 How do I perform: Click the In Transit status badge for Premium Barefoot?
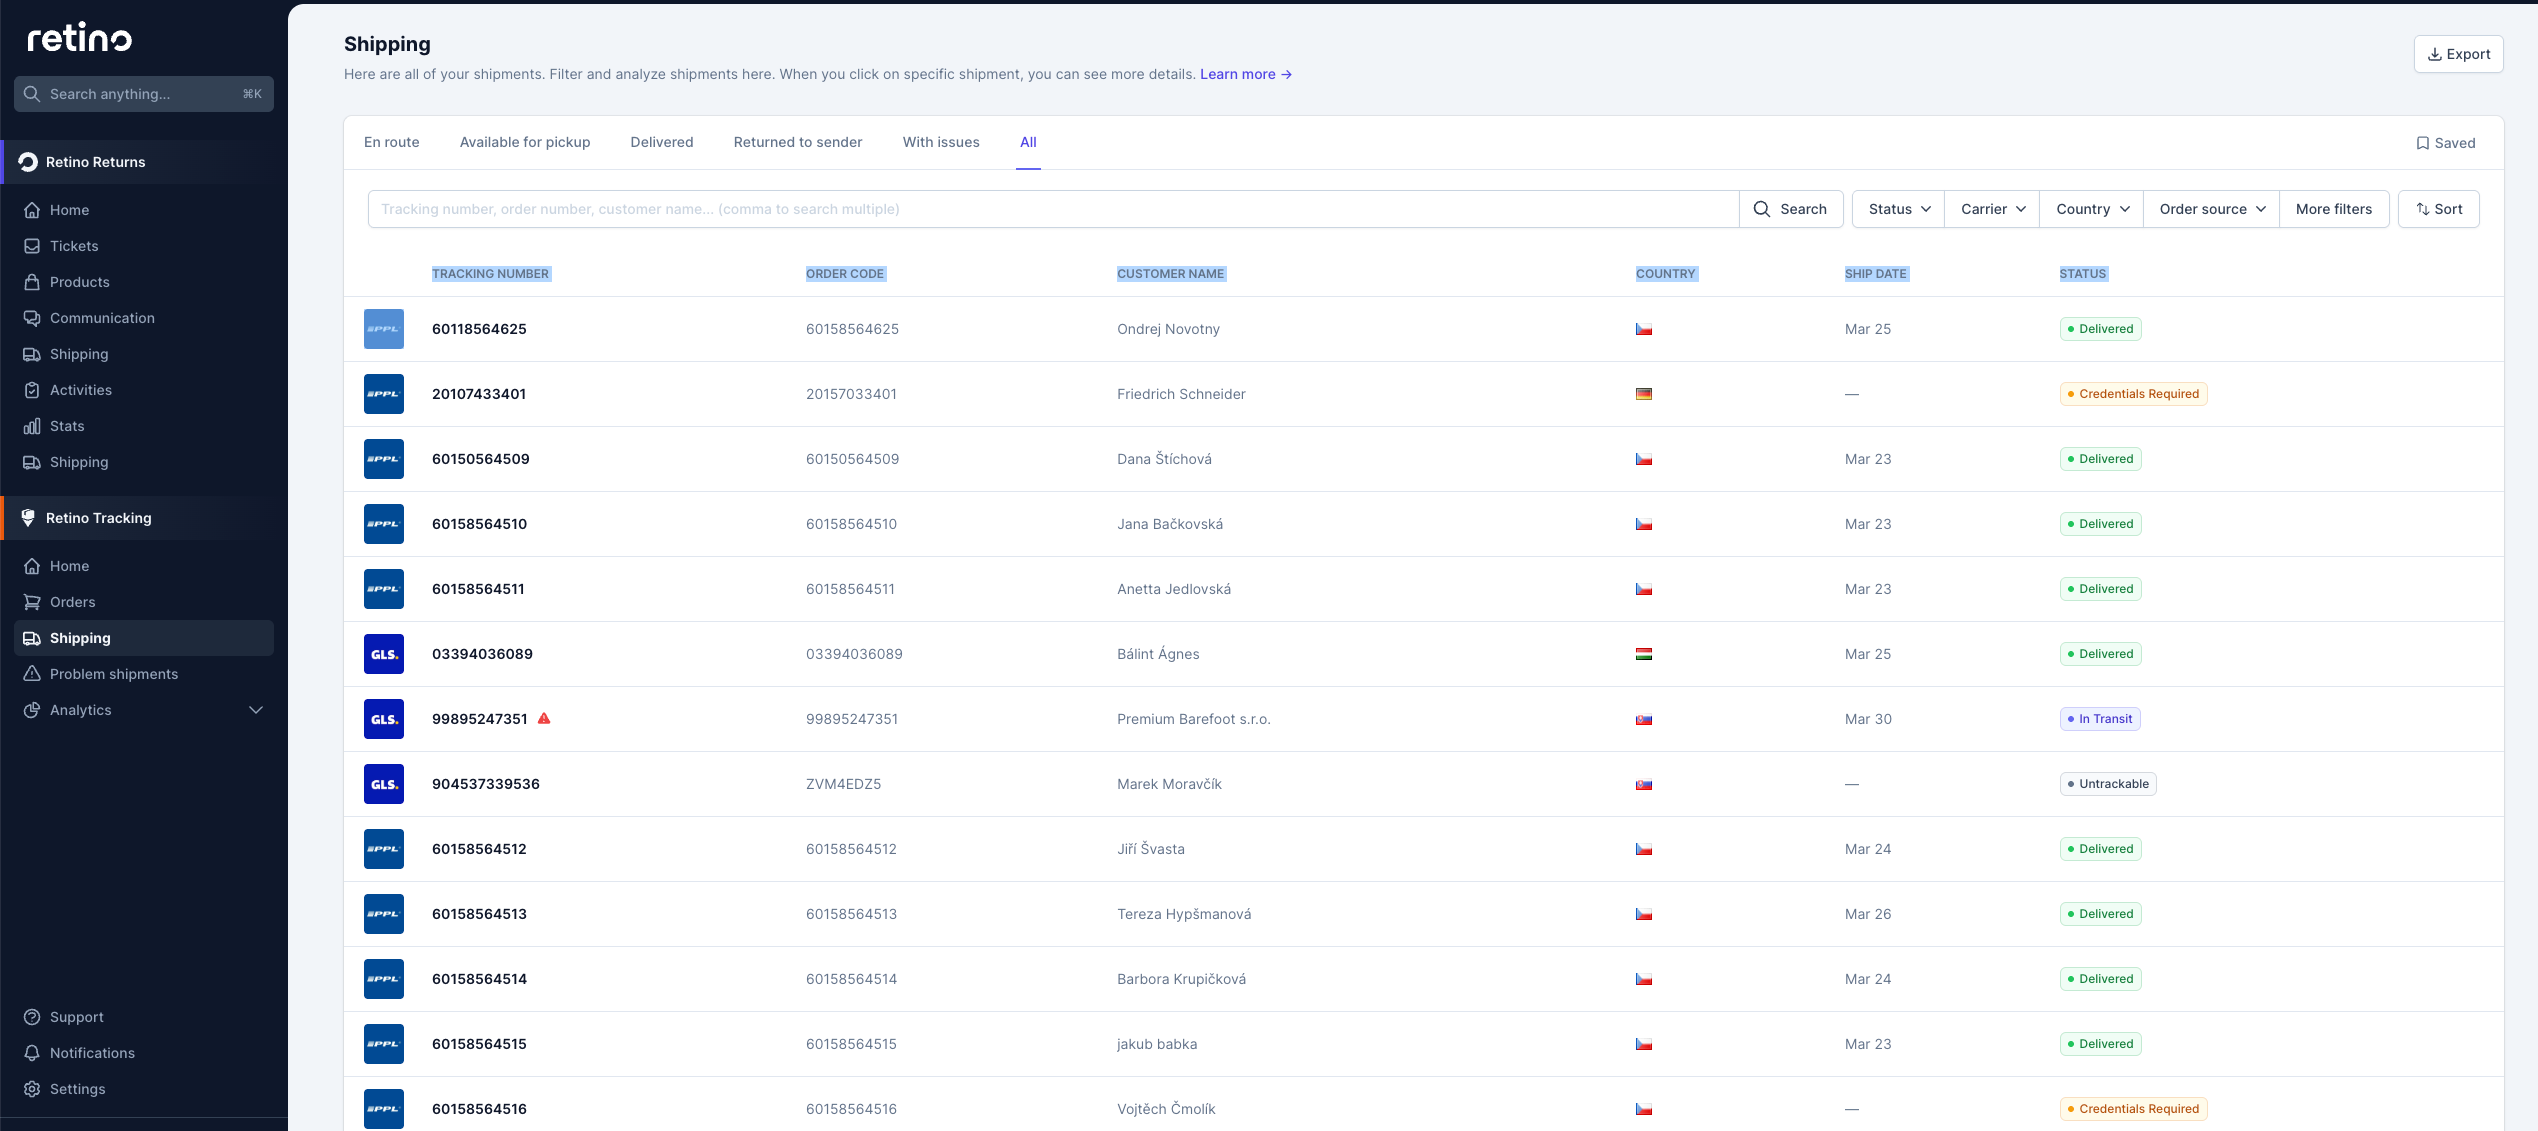tap(2099, 718)
